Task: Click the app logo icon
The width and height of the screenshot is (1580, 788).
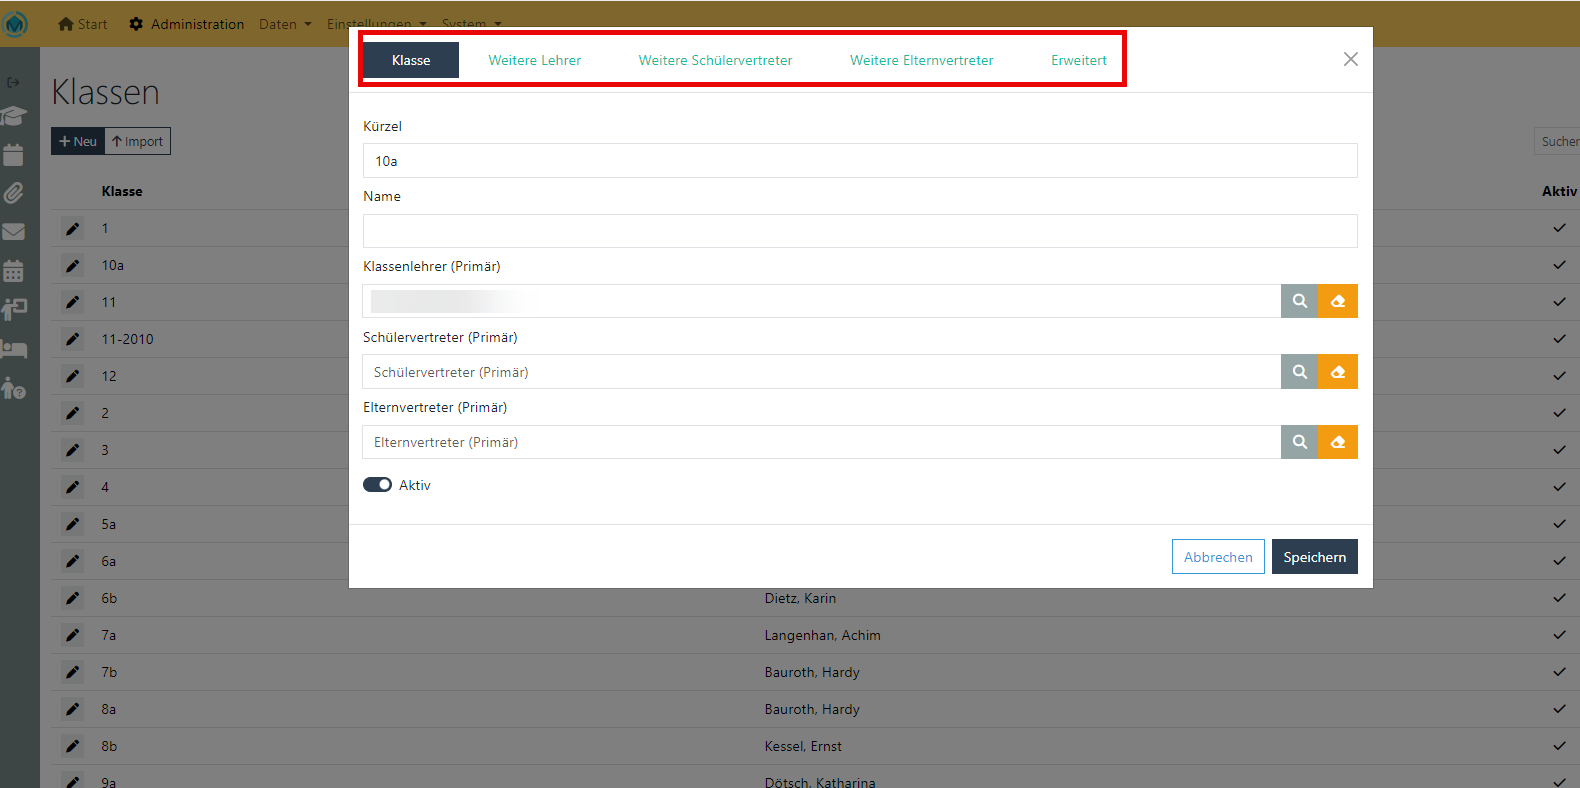Action: pyautogui.click(x=16, y=24)
